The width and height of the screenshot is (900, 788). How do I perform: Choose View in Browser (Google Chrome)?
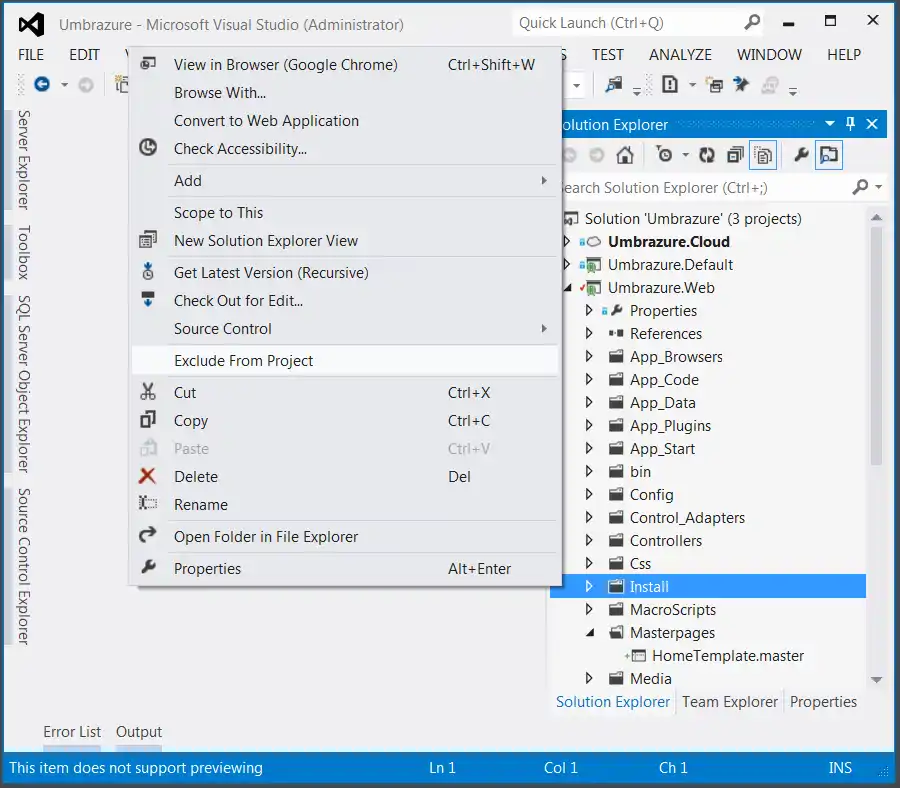pos(345,64)
